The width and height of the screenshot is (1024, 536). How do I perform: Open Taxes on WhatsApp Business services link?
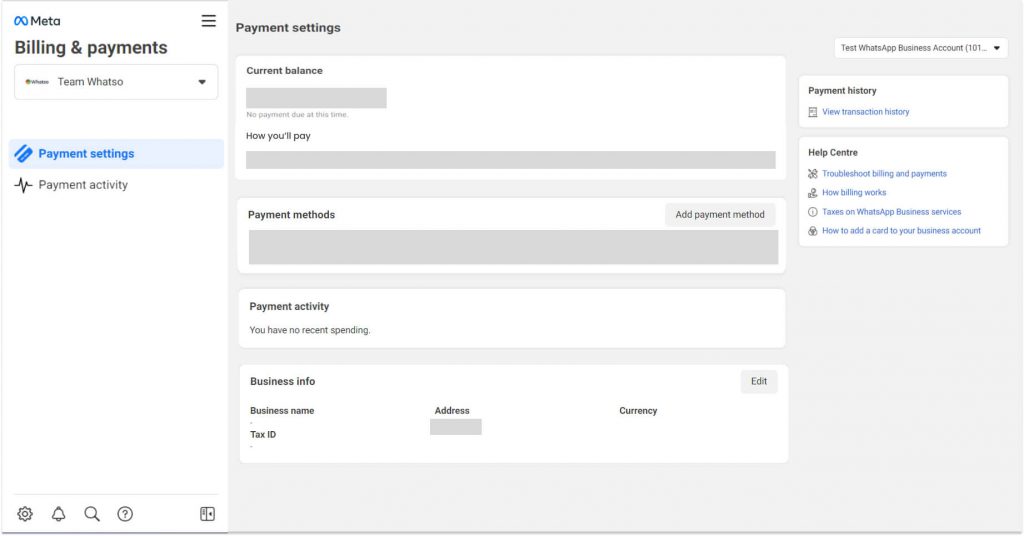coord(891,212)
